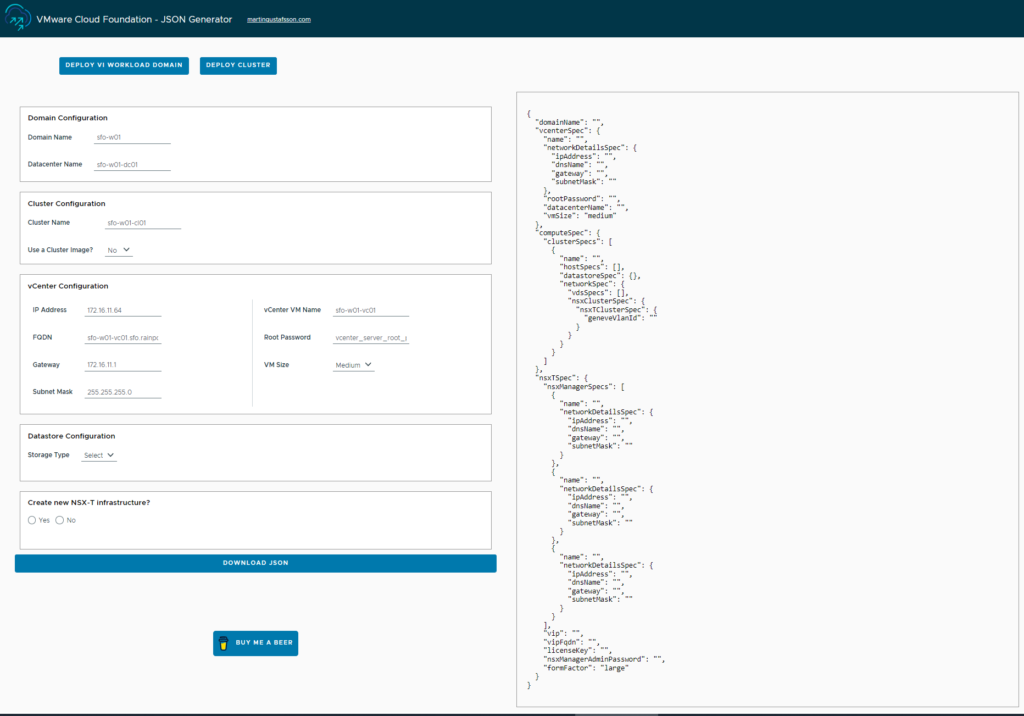Image resolution: width=1024 pixels, height=716 pixels.
Task: Switch to Deploy VI Workload Domain
Action: click(124, 65)
